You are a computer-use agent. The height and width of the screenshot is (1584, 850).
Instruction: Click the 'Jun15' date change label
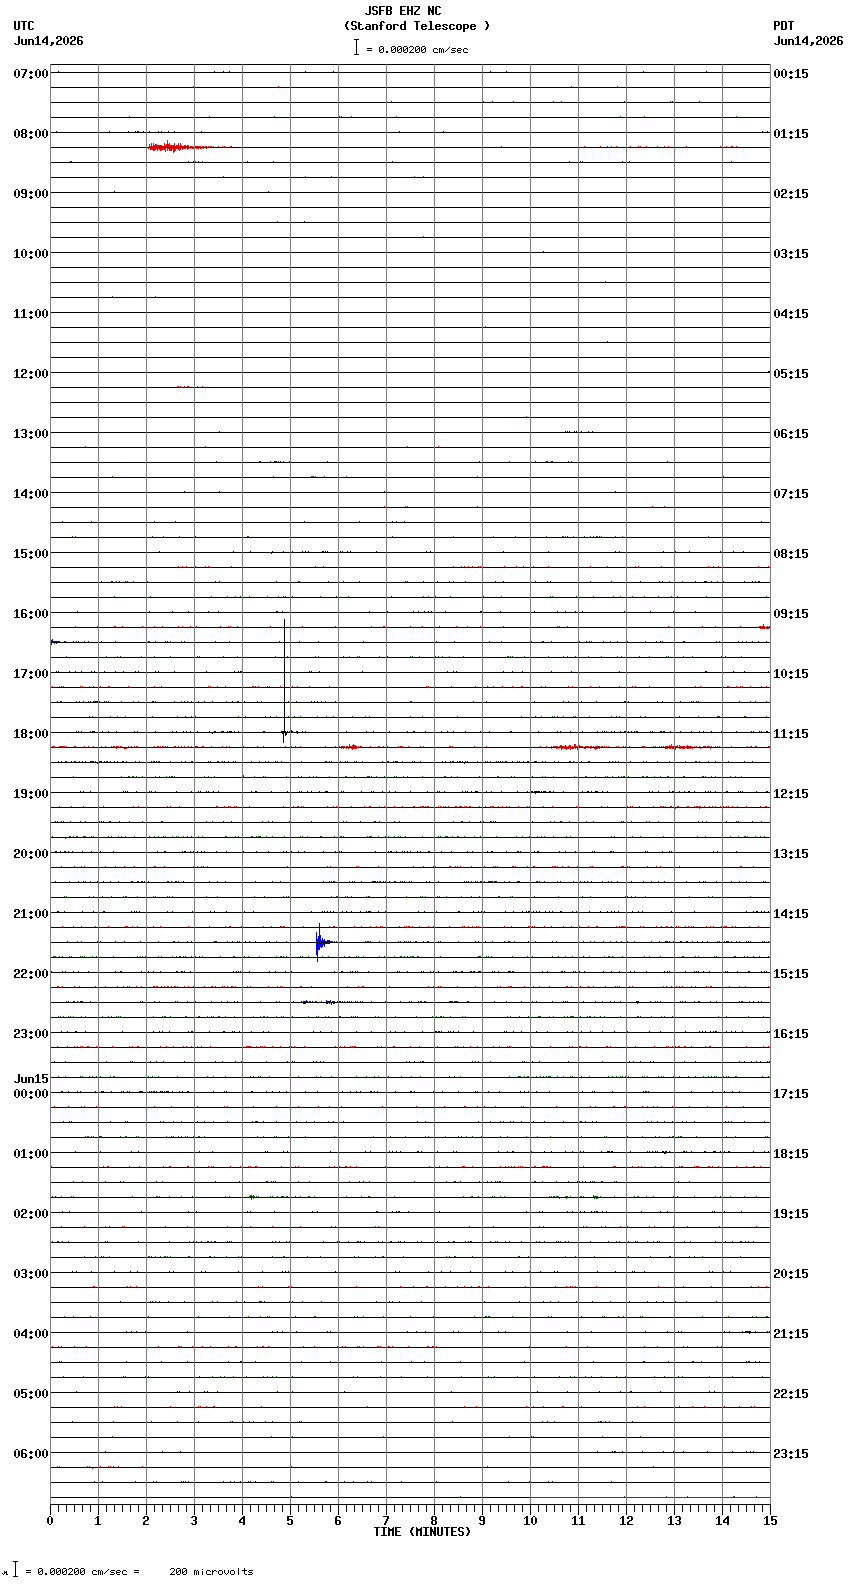31,1079
